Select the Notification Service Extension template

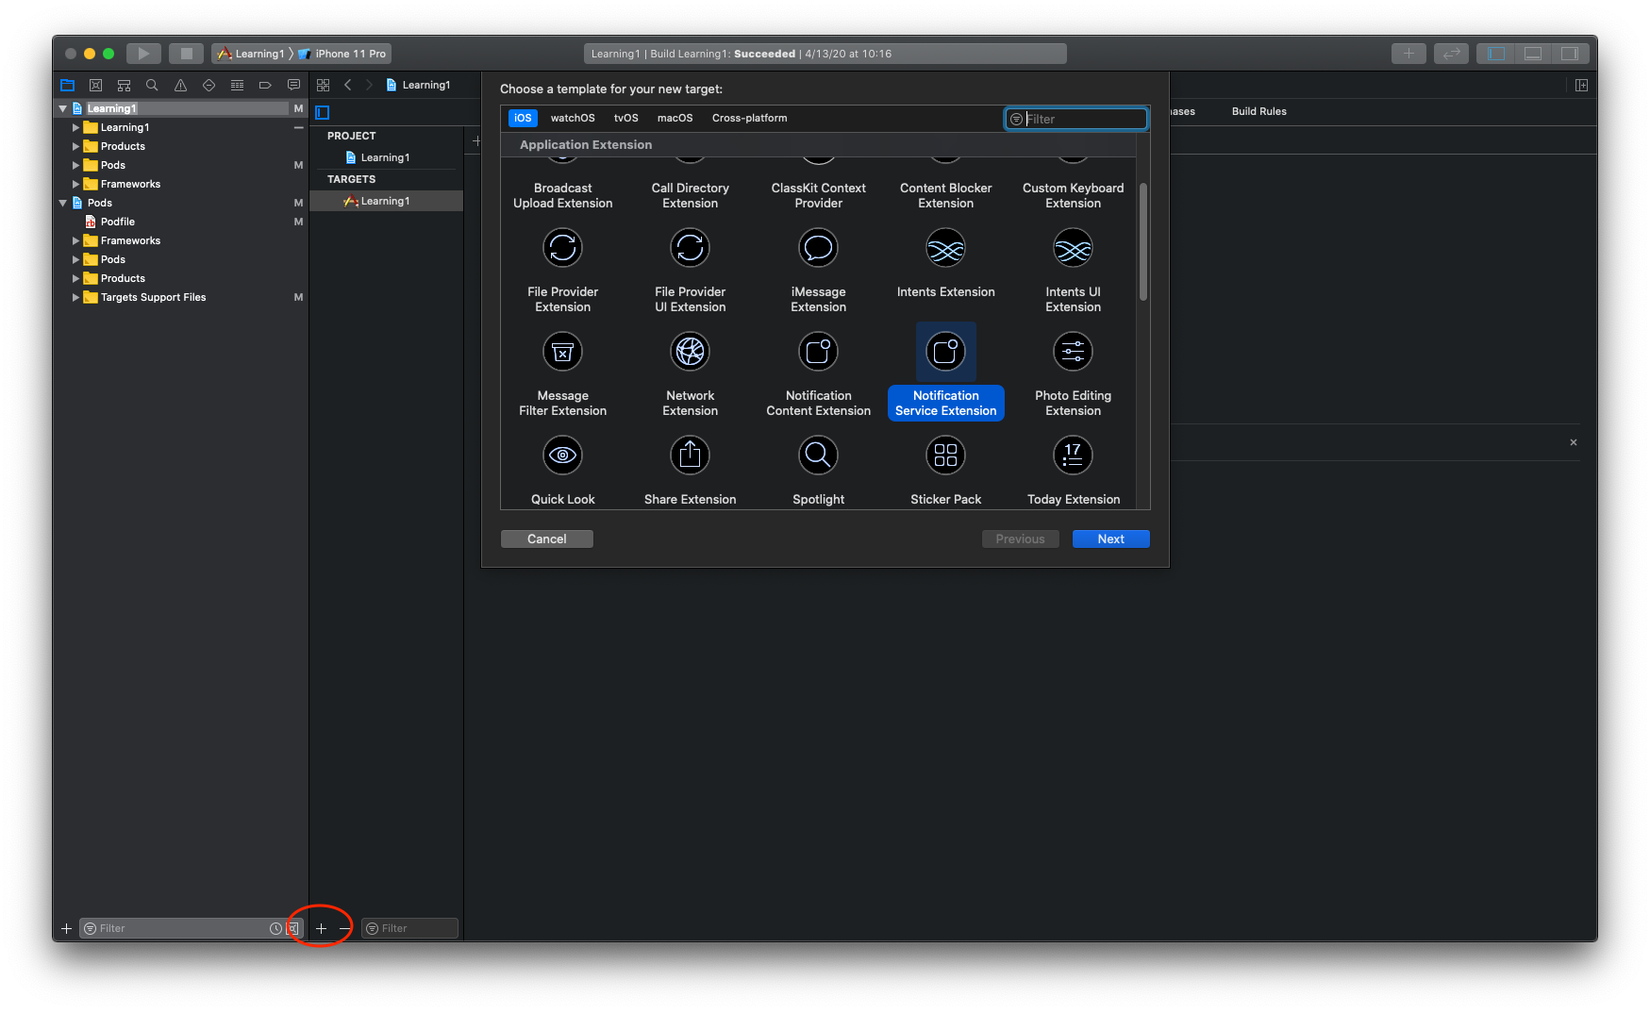tap(945, 374)
